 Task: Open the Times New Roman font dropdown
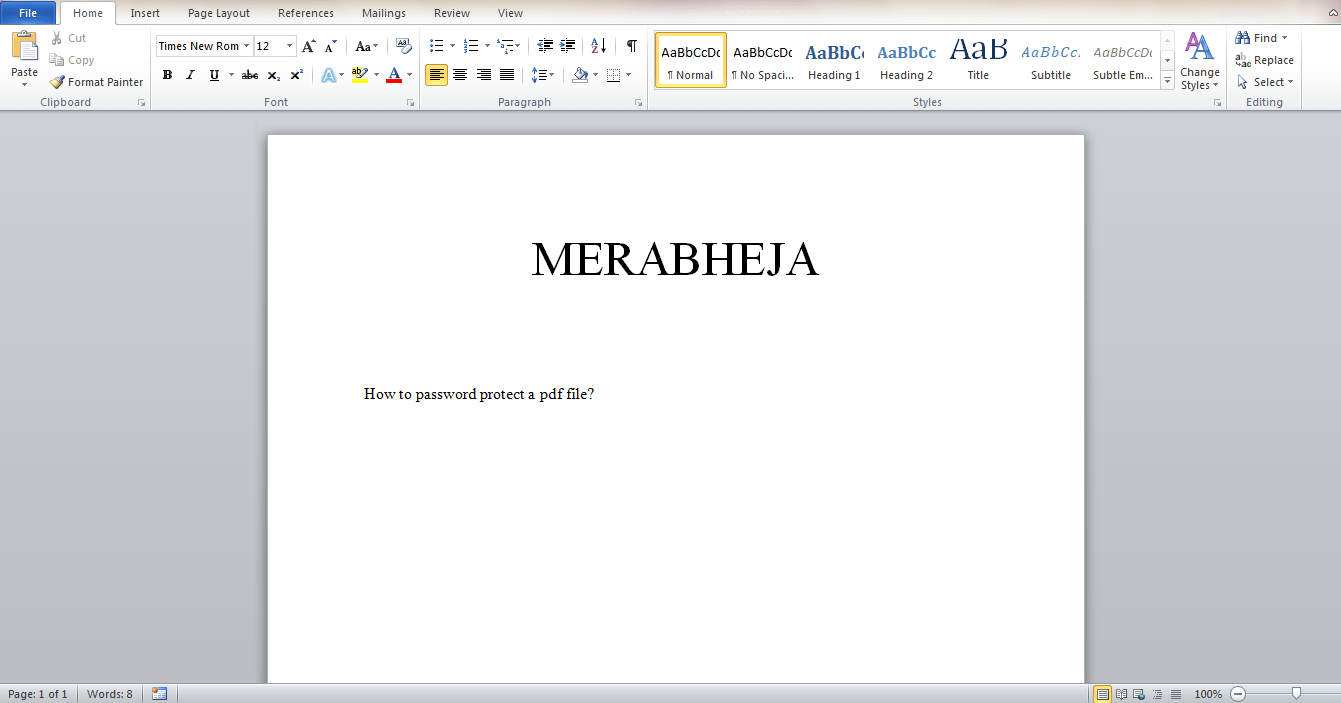pyautogui.click(x=247, y=46)
